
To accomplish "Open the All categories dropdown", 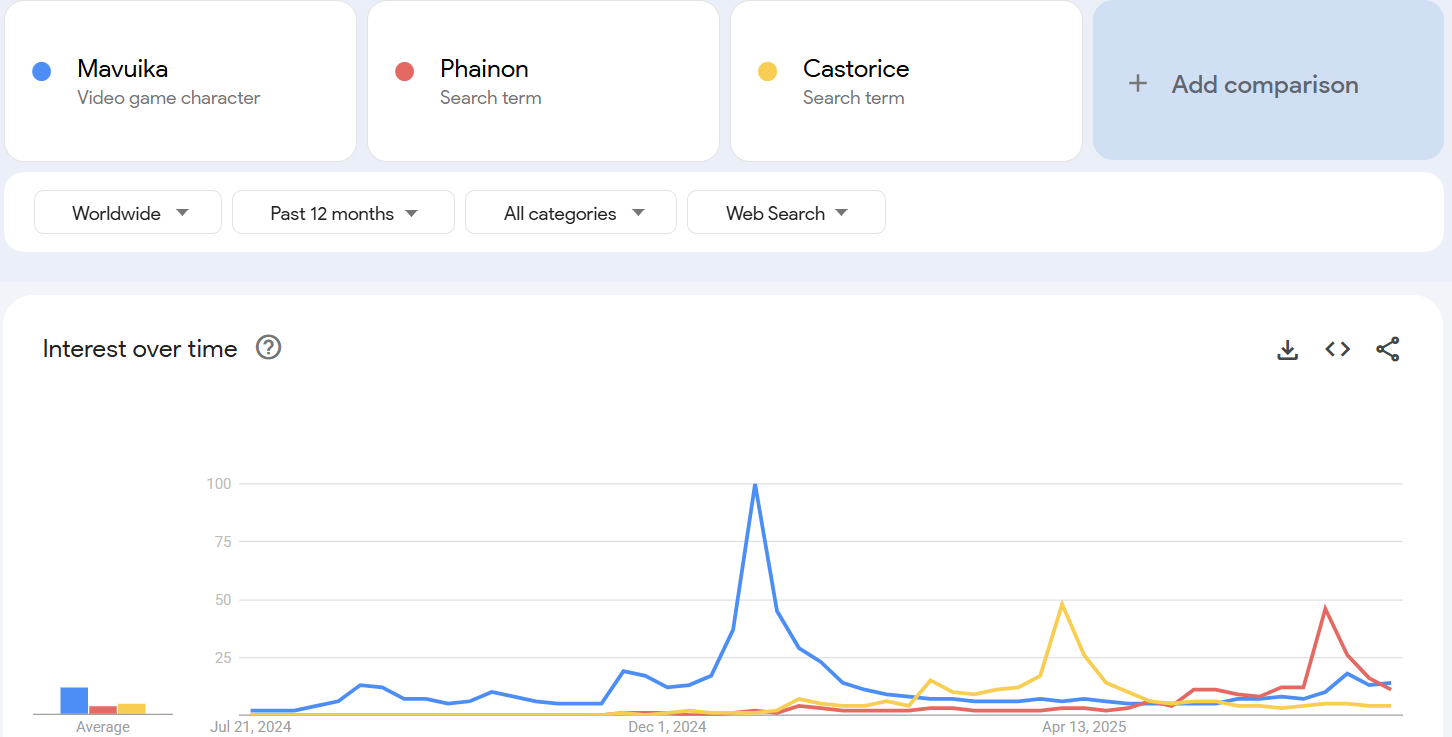I will point(571,212).
